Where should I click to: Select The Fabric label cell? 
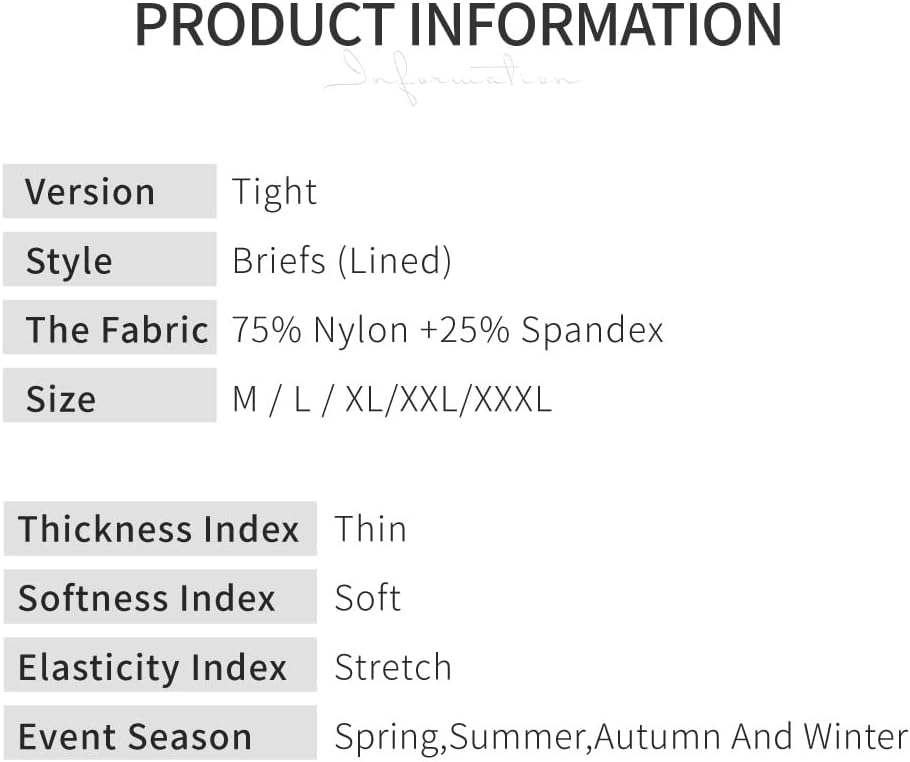pyautogui.click(x=109, y=329)
